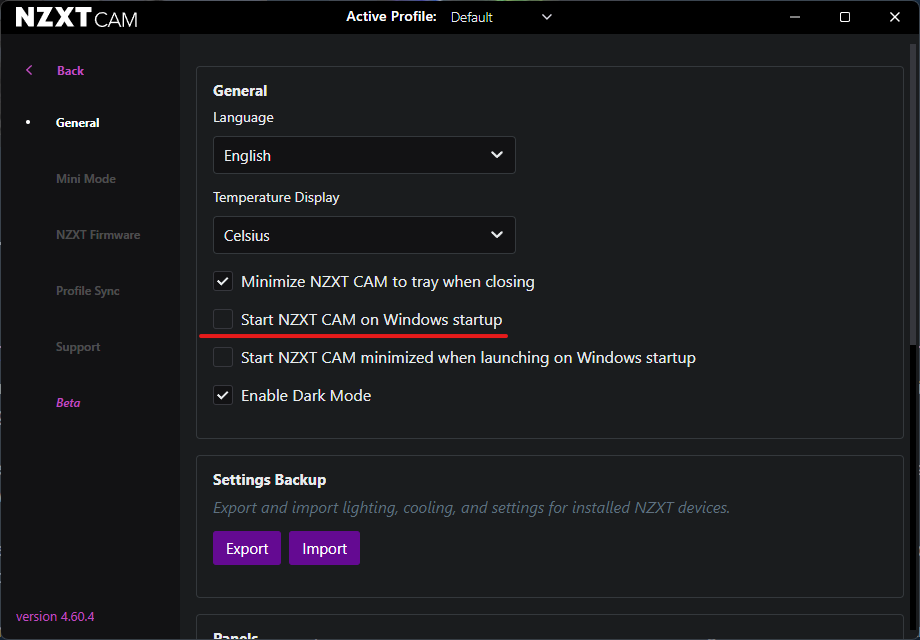Select the General settings section
The image size is (920, 640).
tap(77, 123)
